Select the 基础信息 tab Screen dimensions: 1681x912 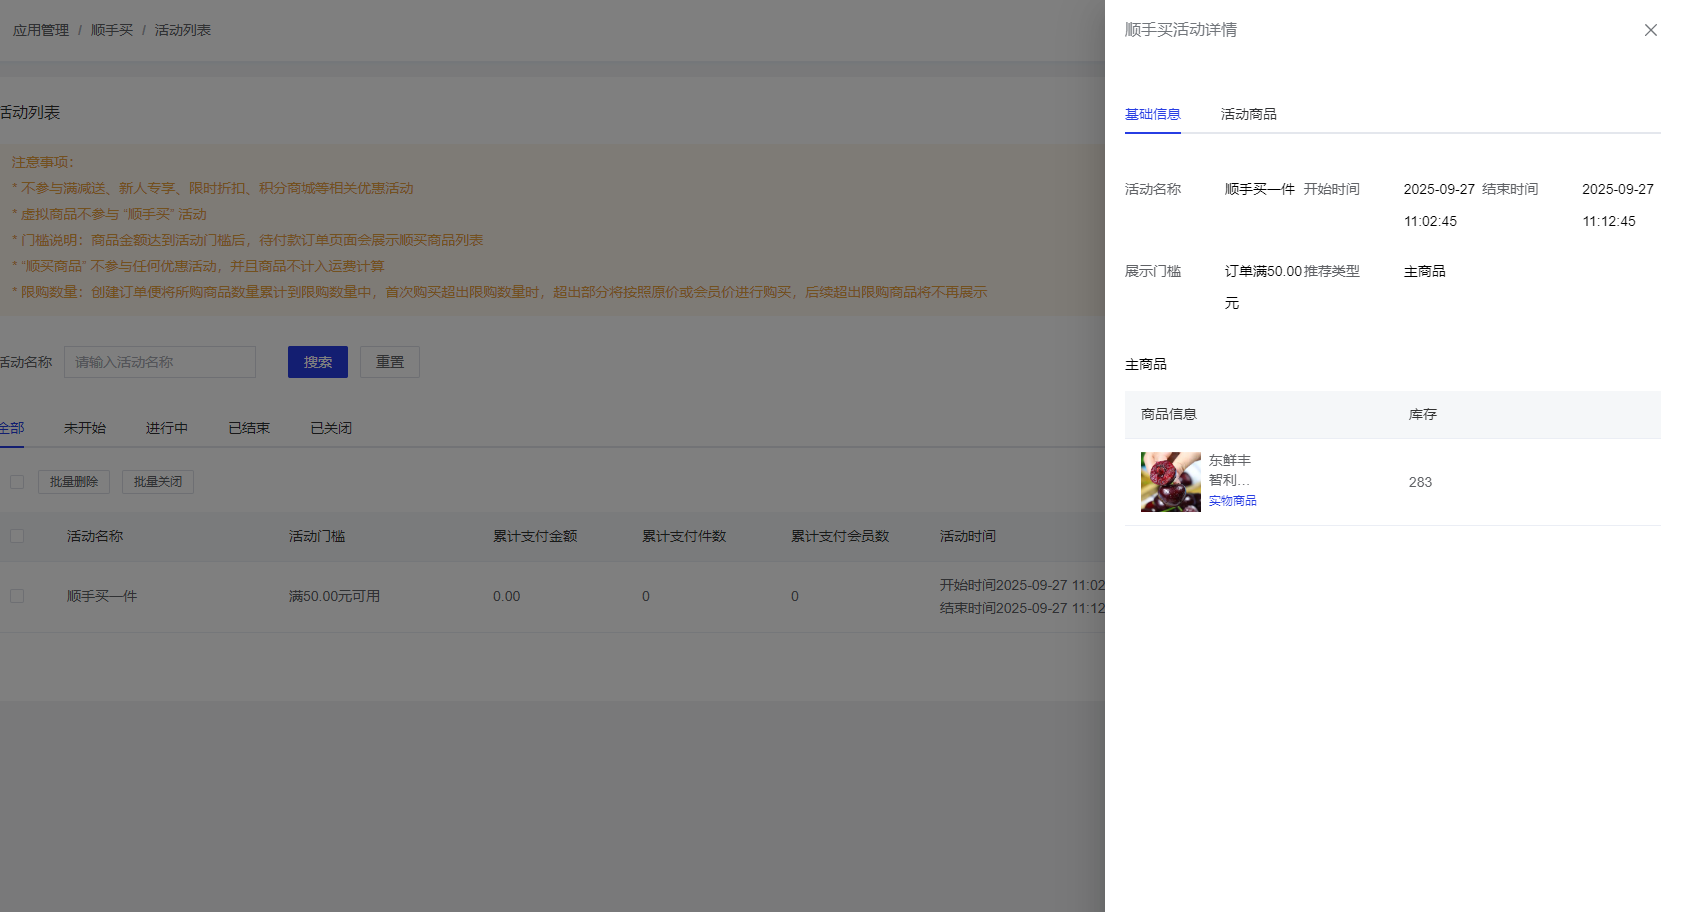[1152, 114]
